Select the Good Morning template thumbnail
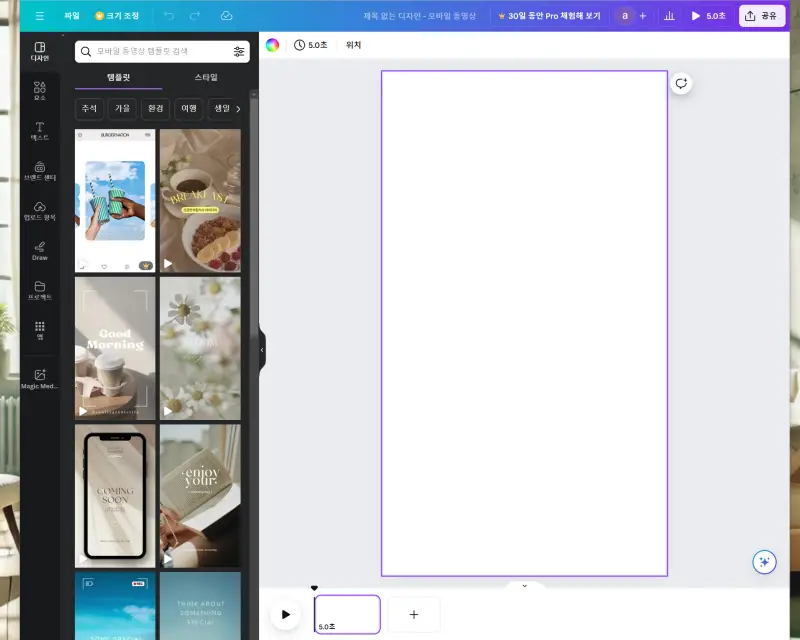 [115, 349]
